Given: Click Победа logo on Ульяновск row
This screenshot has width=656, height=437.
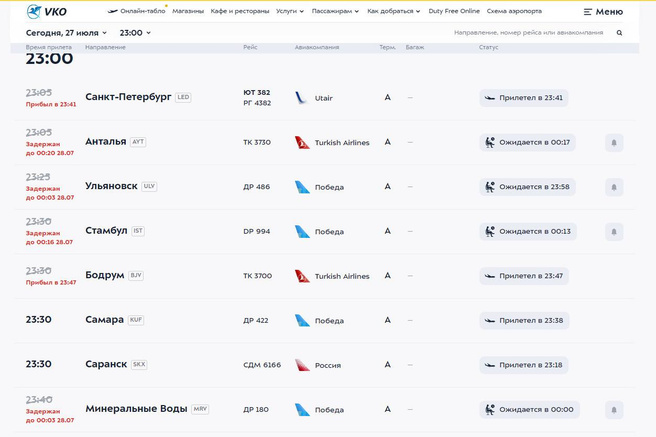Looking at the screenshot, I should point(302,187).
